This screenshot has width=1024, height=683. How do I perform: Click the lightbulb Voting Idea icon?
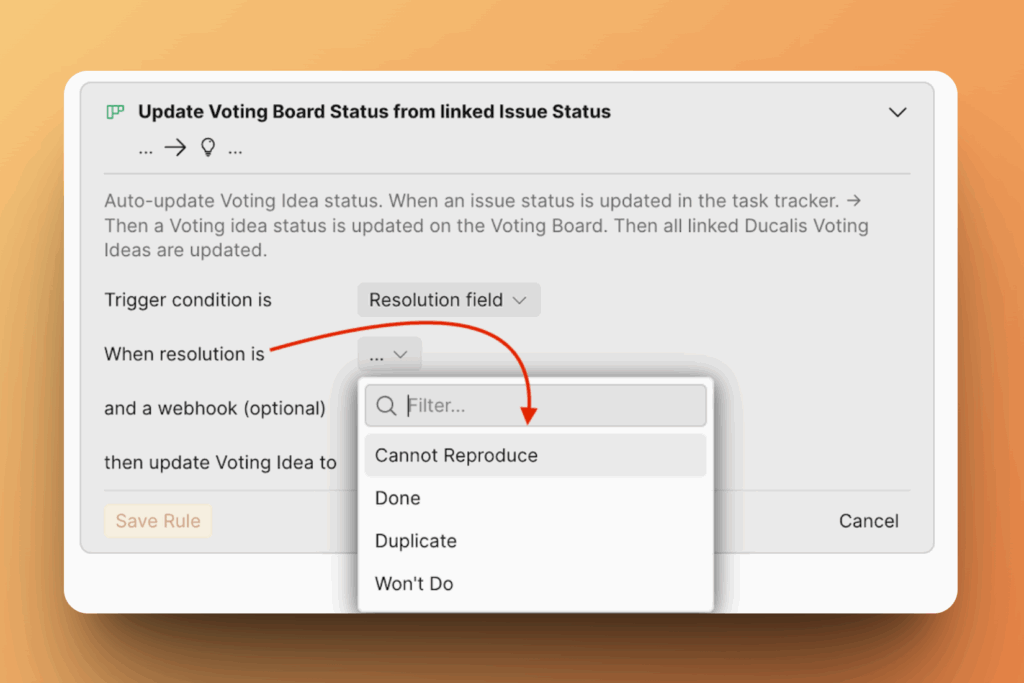click(x=208, y=148)
